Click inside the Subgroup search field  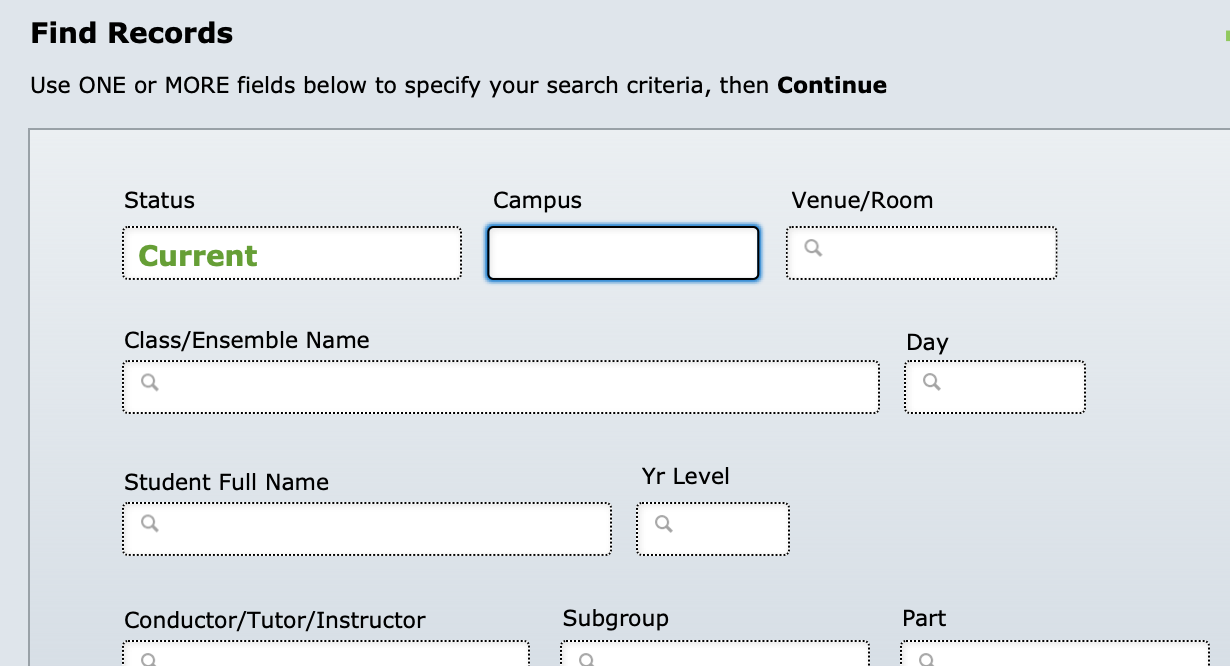pyautogui.click(x=715, y=654)
